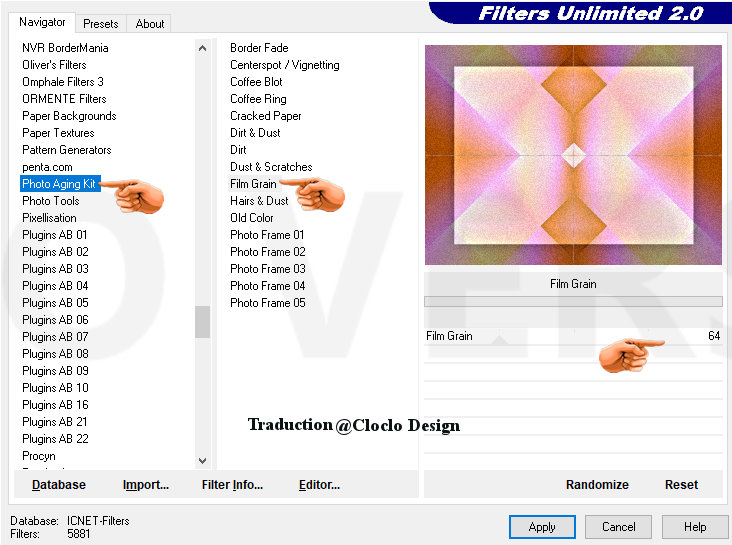The width and height of the screenshot is (732, 545).
Task: Choose the Dirt & Dust filter
Action: coord(255,133)
